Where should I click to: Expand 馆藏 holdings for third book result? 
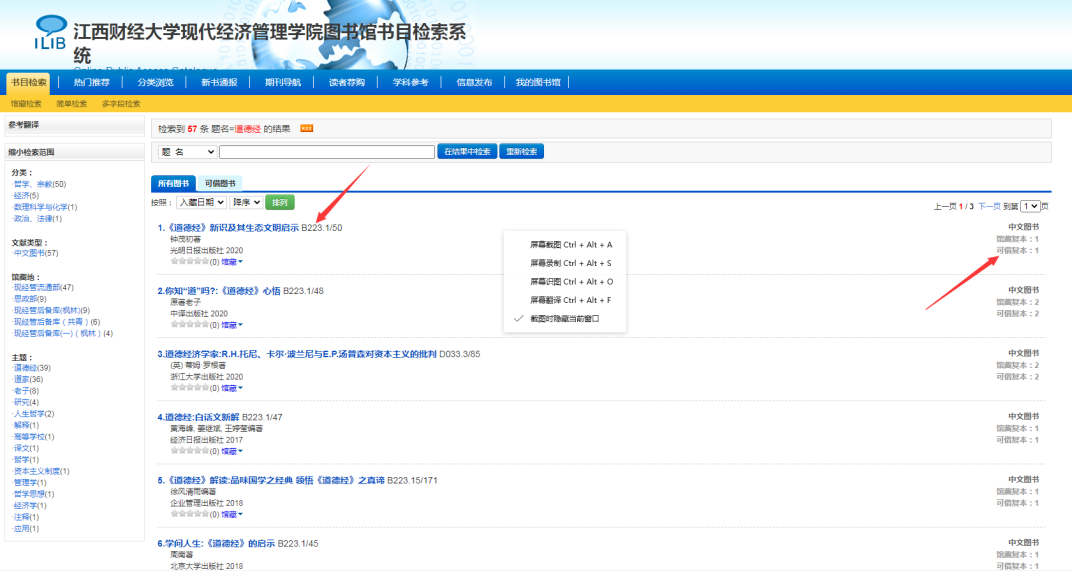(x=232, y=388)
